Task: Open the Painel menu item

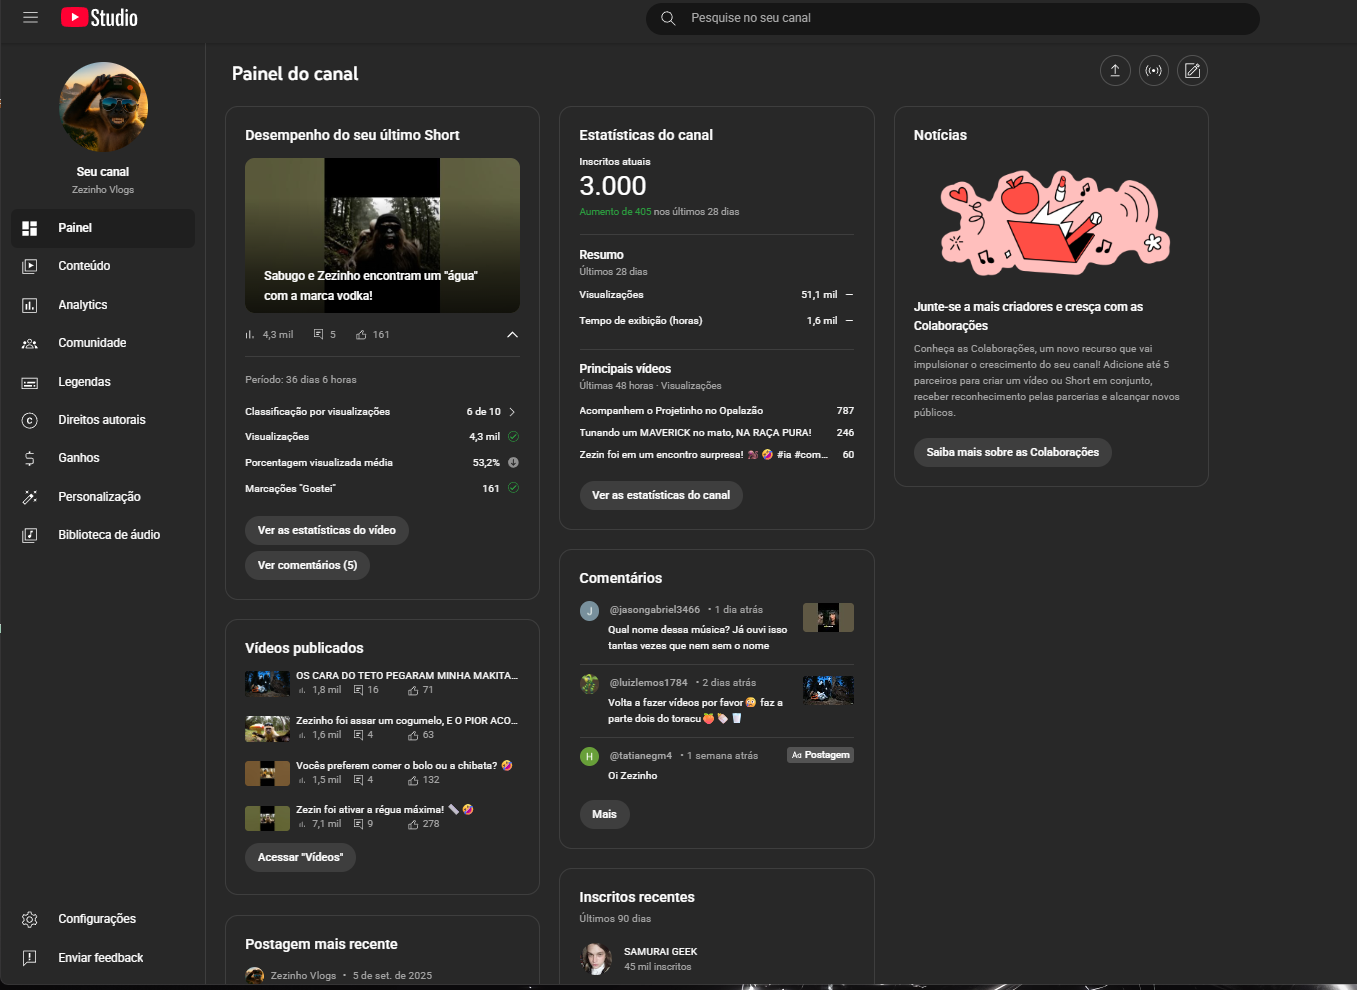Action: (x=103, y=228)
